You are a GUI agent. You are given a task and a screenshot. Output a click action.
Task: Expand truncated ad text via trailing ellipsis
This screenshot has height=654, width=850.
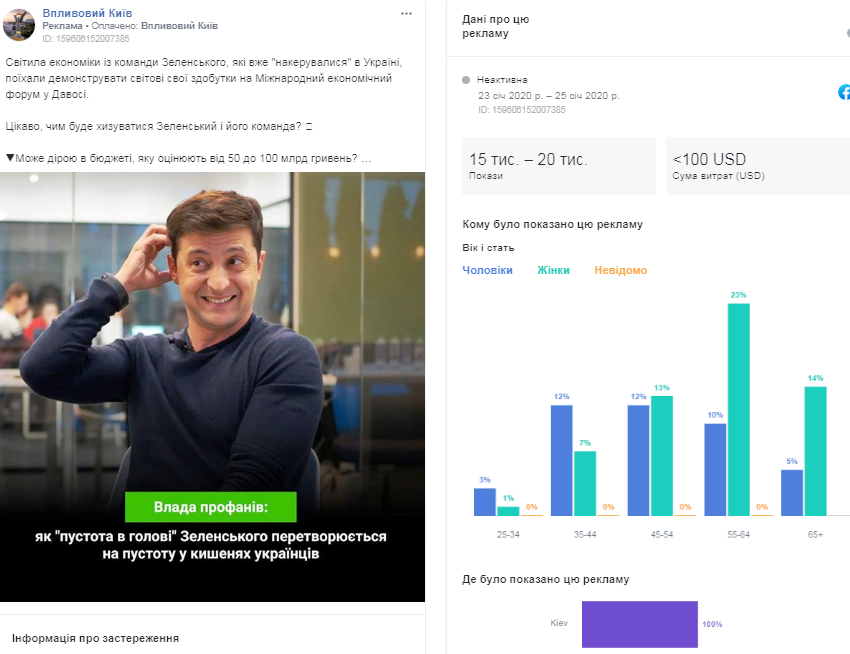[366, 158]
